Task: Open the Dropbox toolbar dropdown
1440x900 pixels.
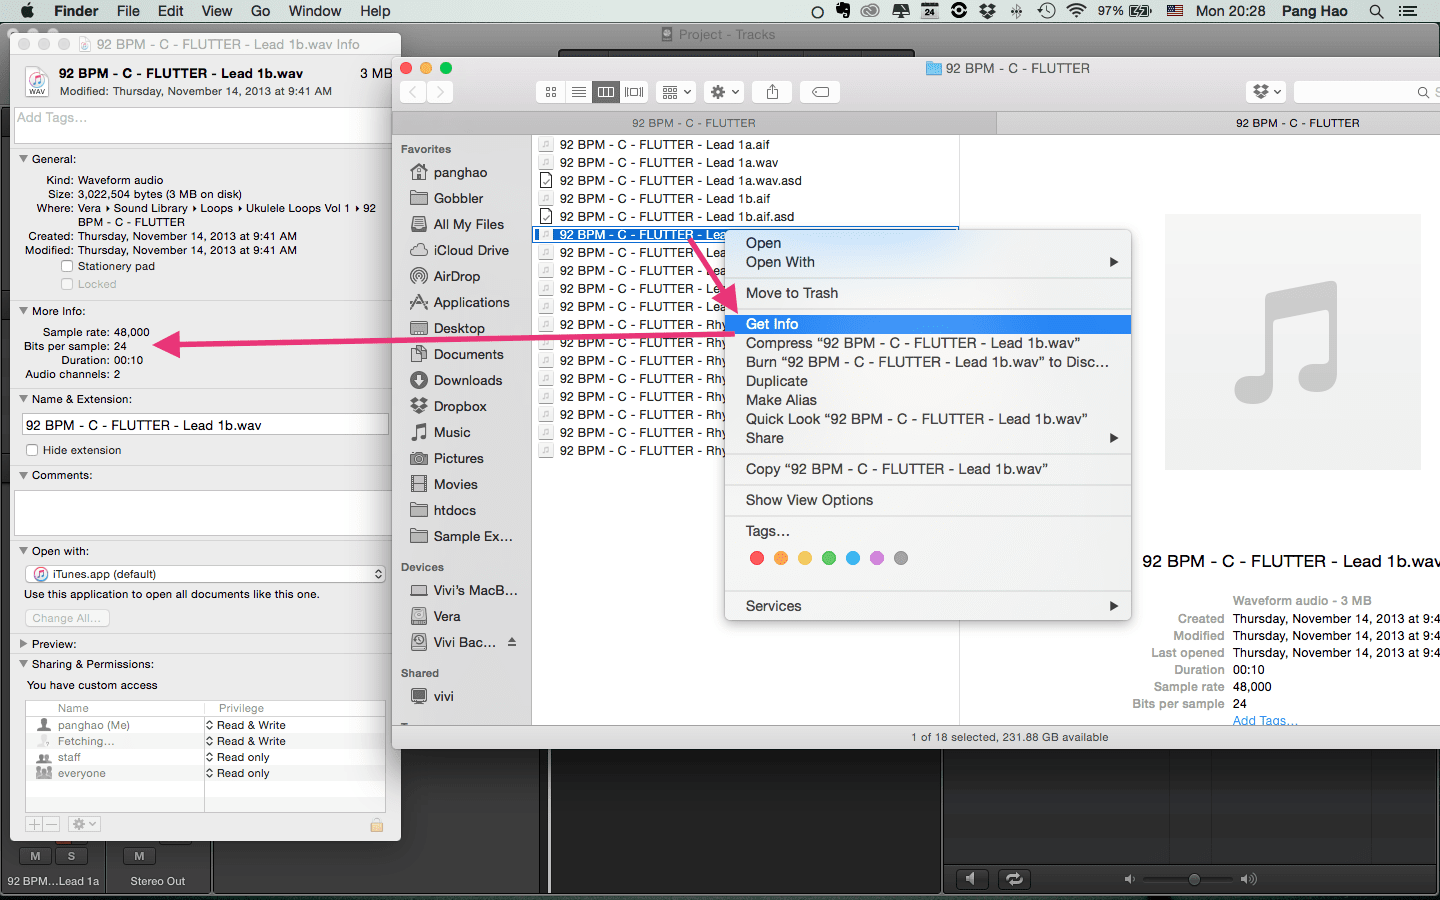Action: 1266,92
